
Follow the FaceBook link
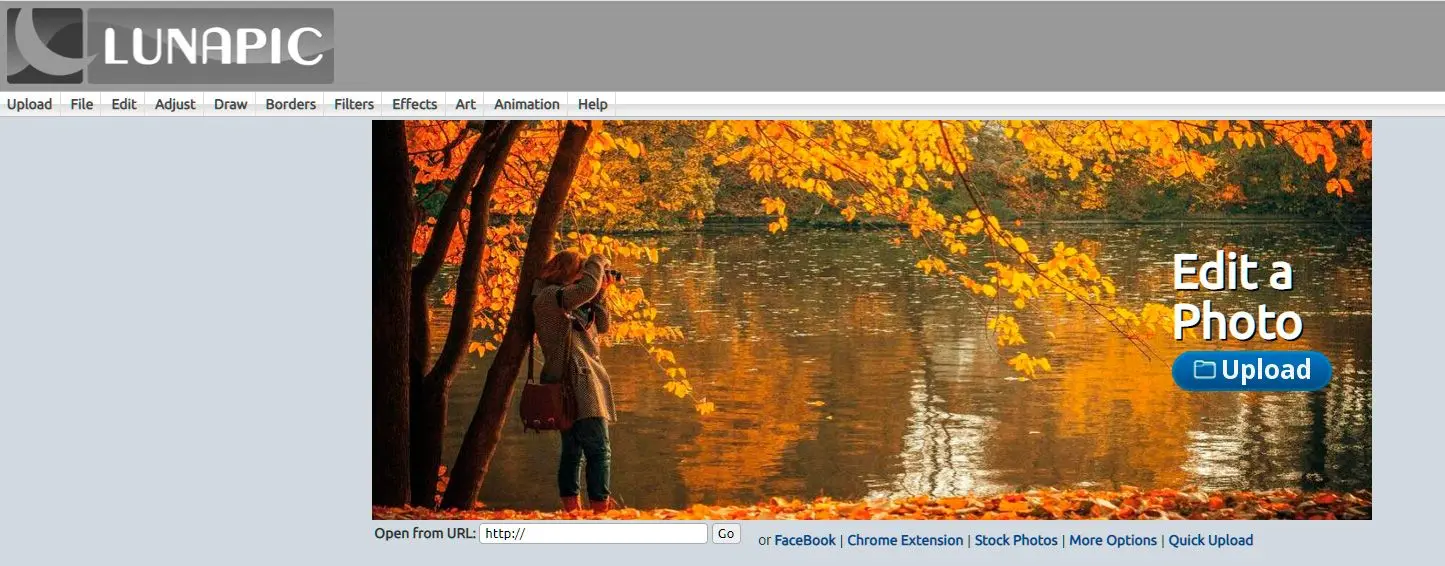804,540
